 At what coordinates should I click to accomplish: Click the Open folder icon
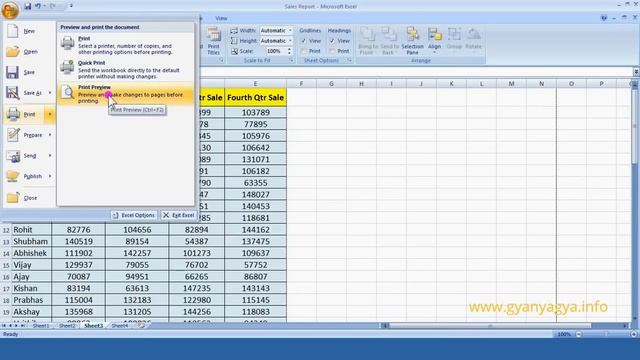pos(13,51)
